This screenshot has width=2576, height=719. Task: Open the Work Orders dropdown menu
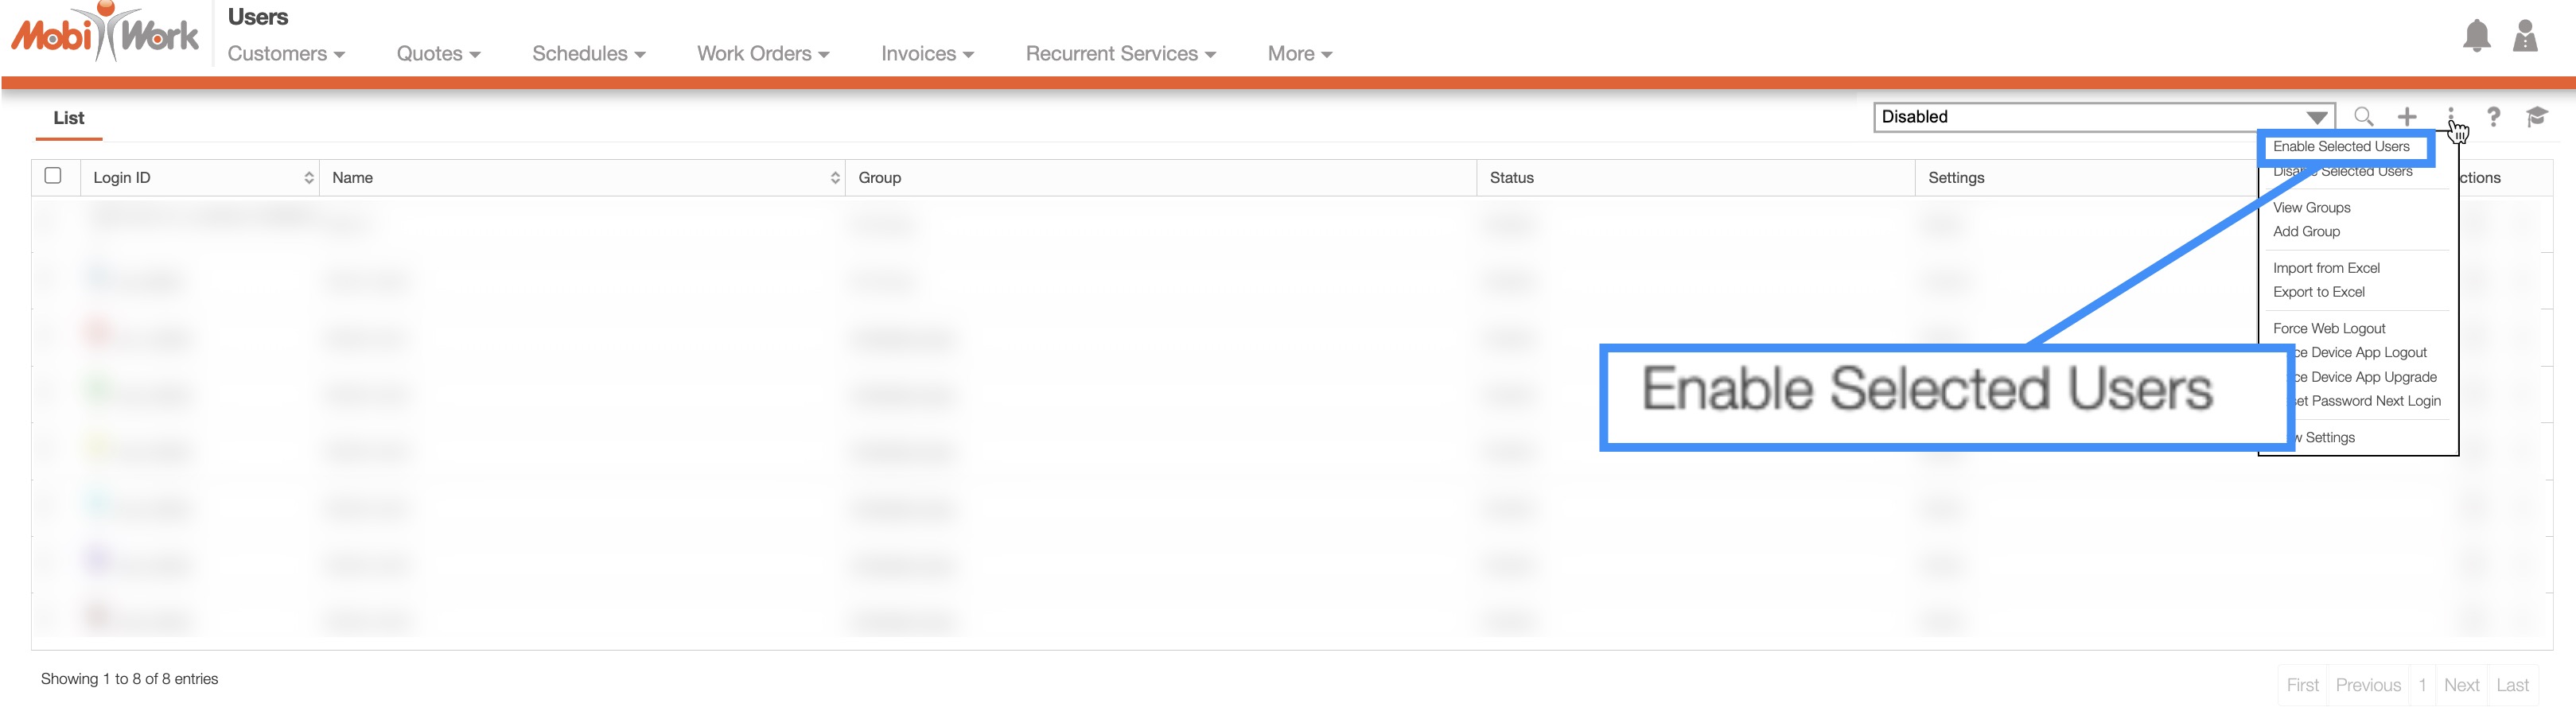[763, 54]
